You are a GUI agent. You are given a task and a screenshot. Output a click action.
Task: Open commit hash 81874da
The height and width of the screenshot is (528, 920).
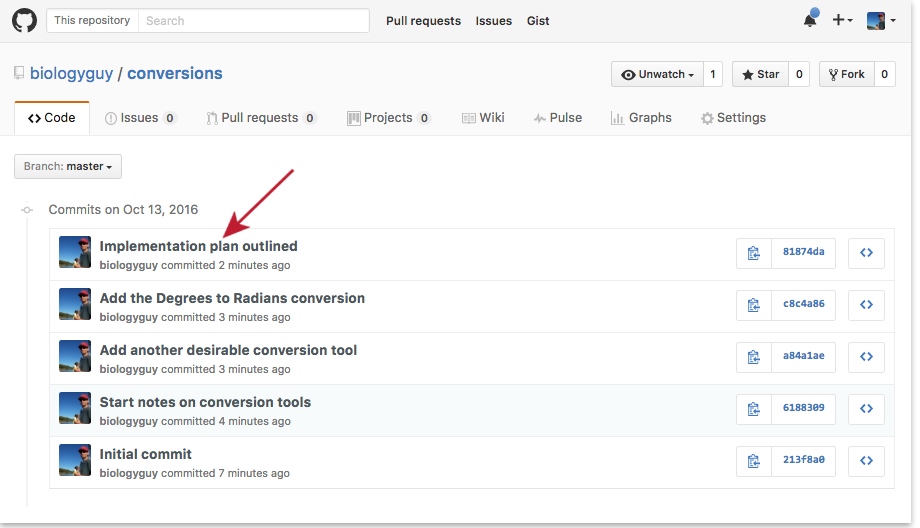click(803, 252)
